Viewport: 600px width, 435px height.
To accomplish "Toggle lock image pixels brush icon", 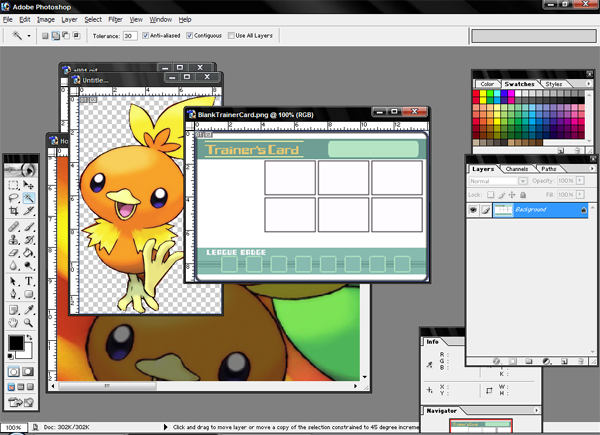I will [502, 195].
